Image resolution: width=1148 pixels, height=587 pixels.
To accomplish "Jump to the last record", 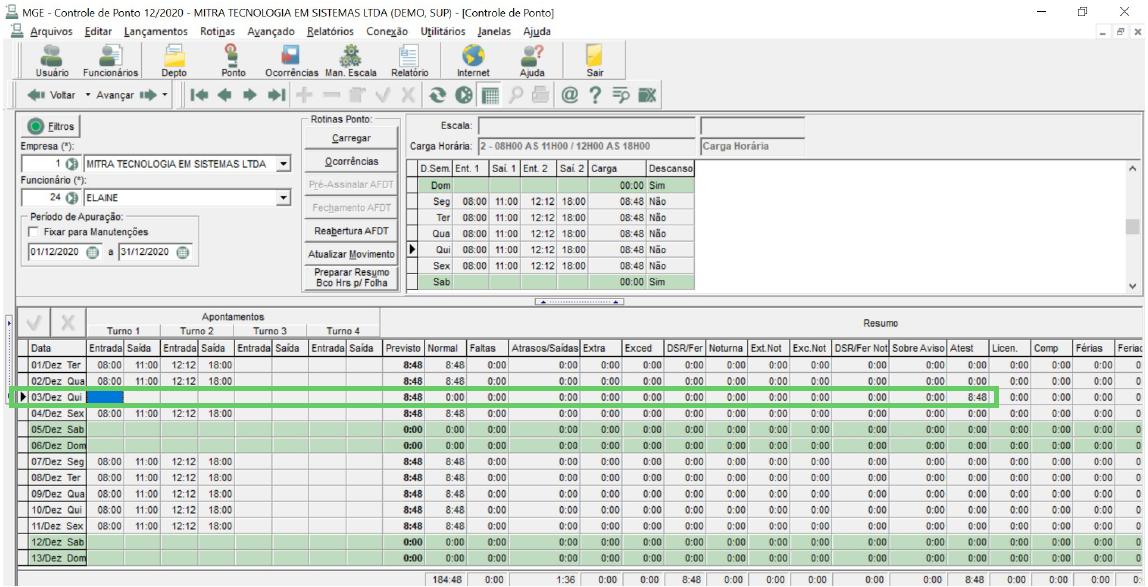I will (x=276, y=95).
